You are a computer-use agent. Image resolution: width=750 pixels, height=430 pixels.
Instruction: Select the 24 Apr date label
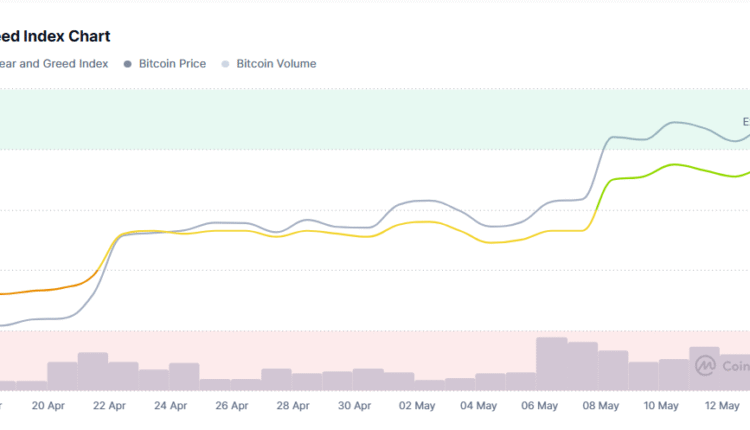click(171, 406)
